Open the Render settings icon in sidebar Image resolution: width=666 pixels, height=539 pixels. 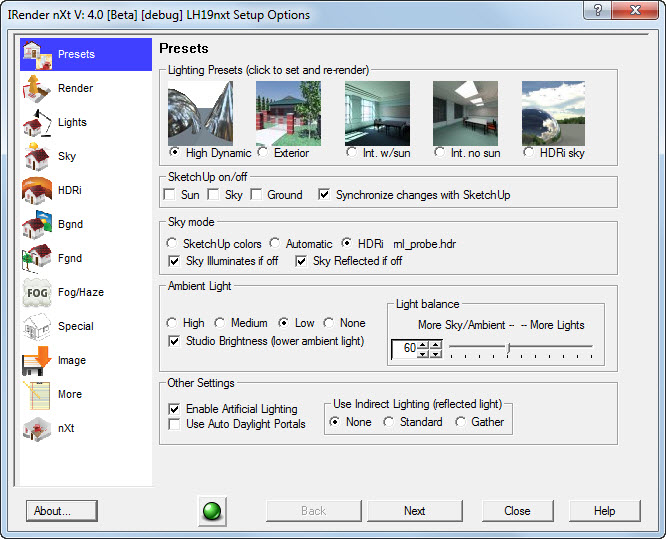click(x=37, y=89)
